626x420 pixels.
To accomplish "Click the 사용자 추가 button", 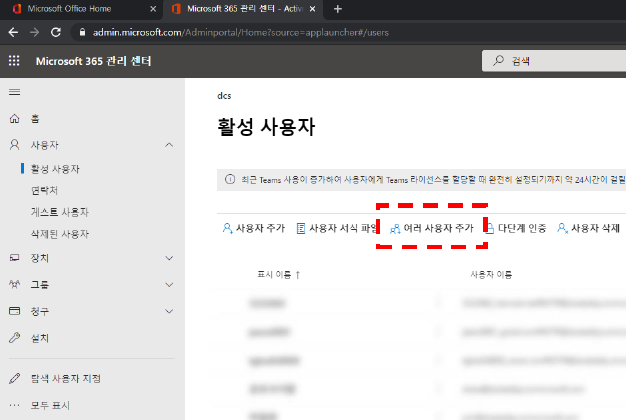I will [254, 228].
